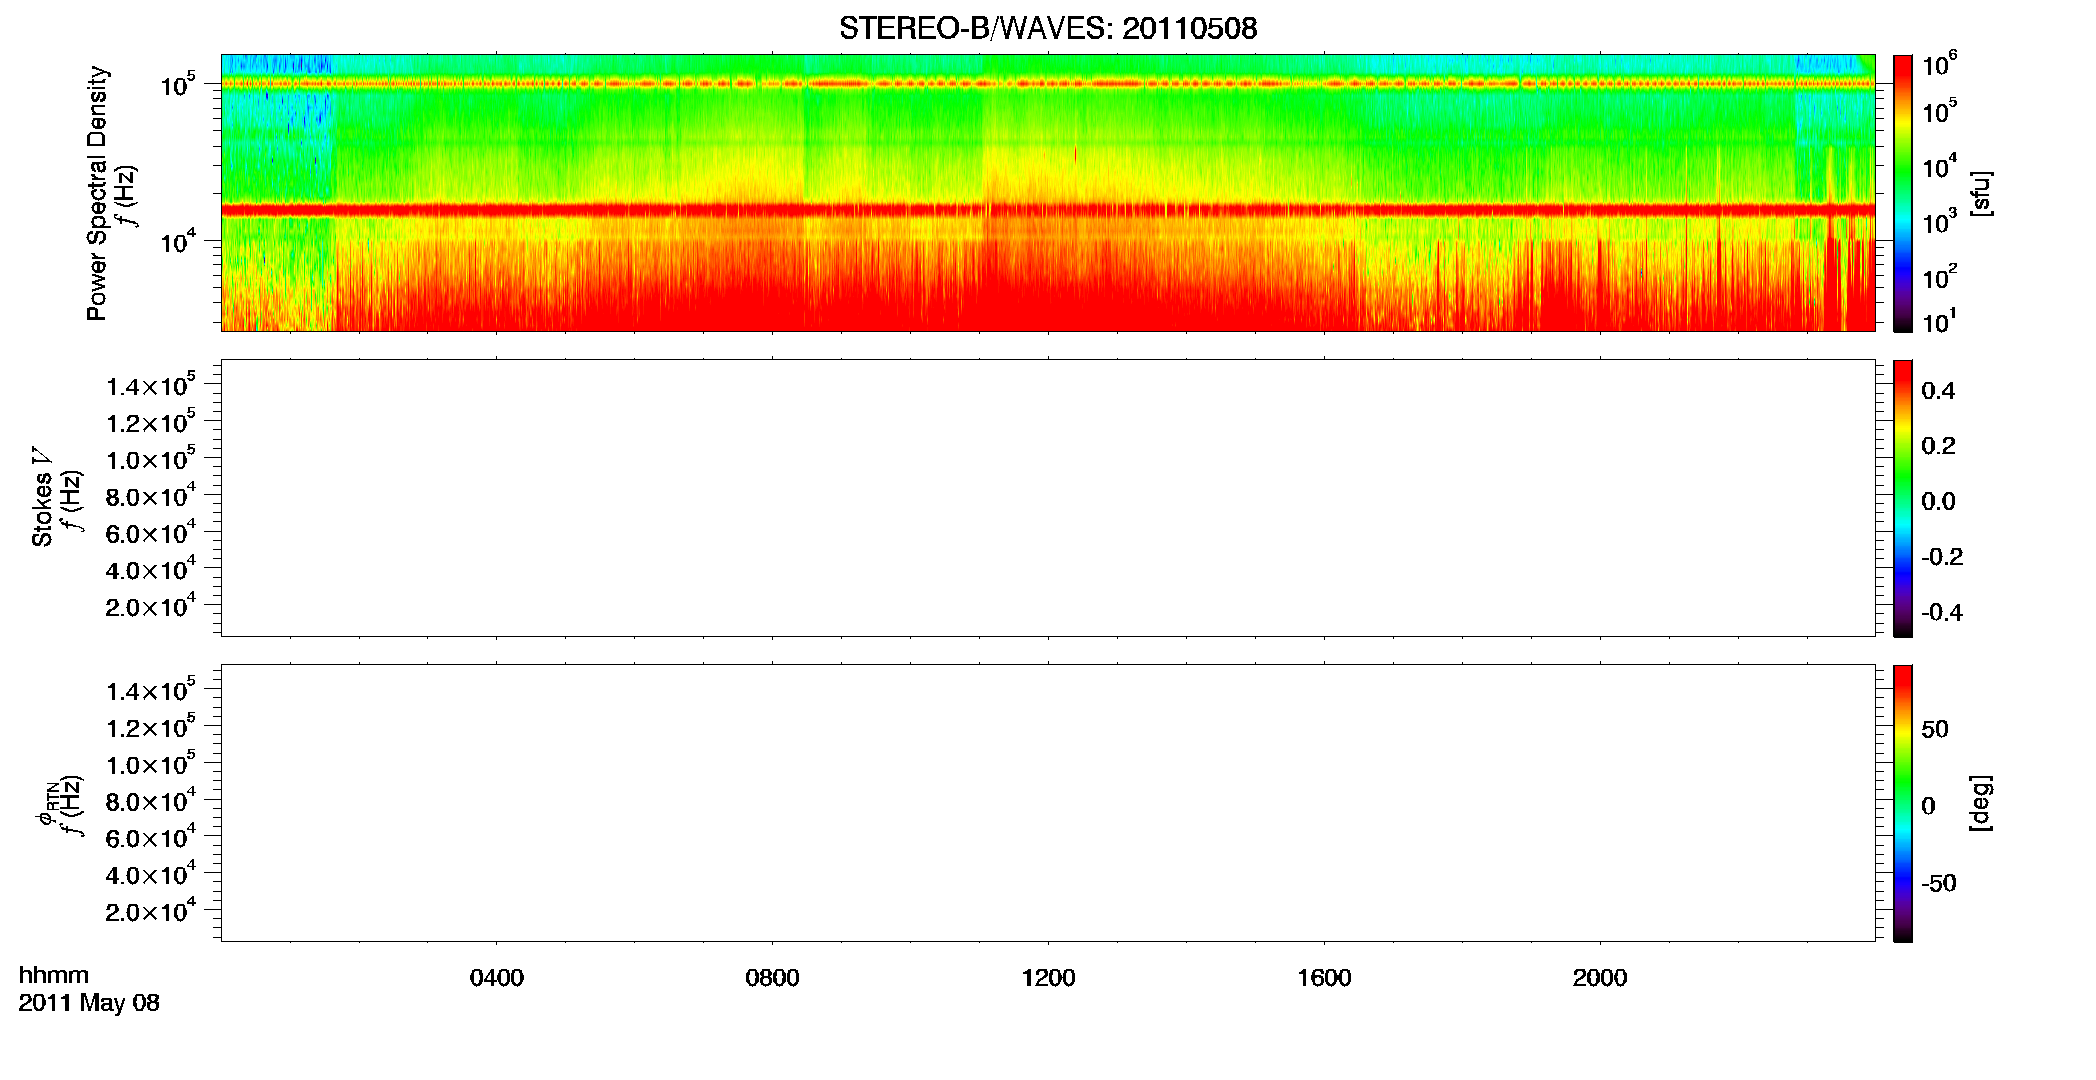Select the 10^2 tick on sfu color bar
2096x1080 pixels.
click(1940, 276)
